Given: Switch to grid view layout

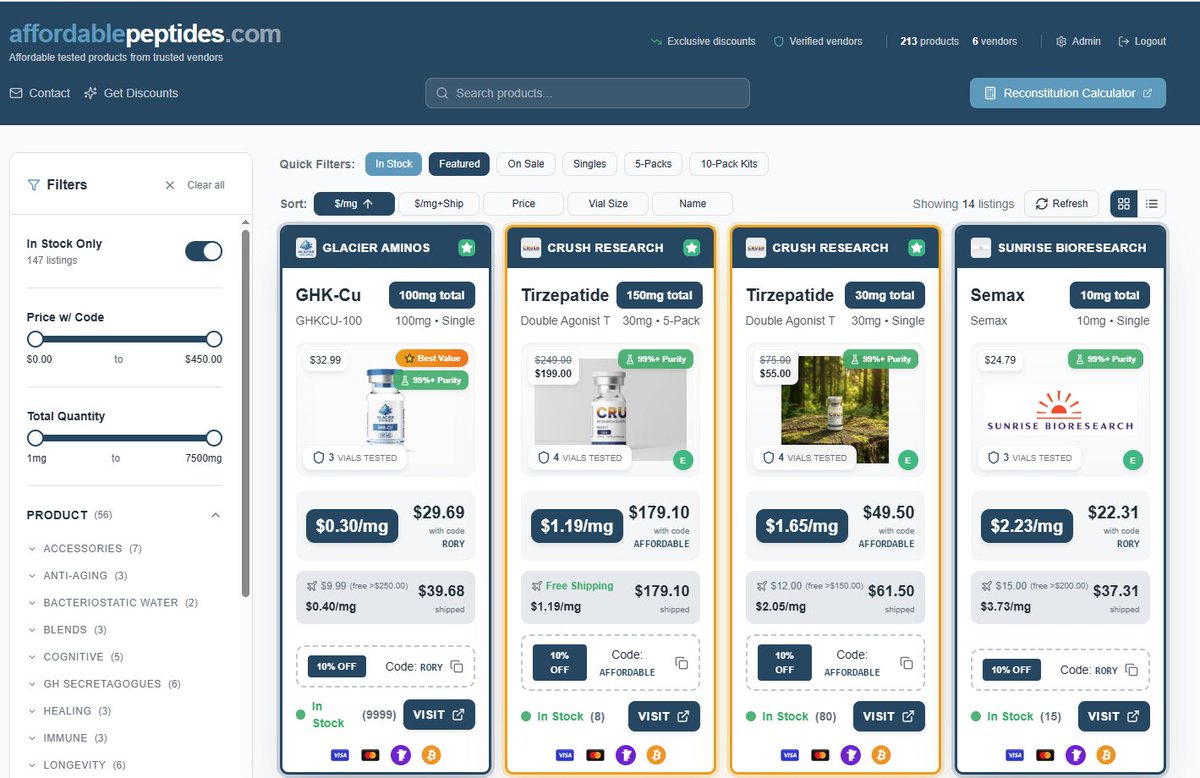Looking at the screenshot, I should click(x=1124, y=204).
